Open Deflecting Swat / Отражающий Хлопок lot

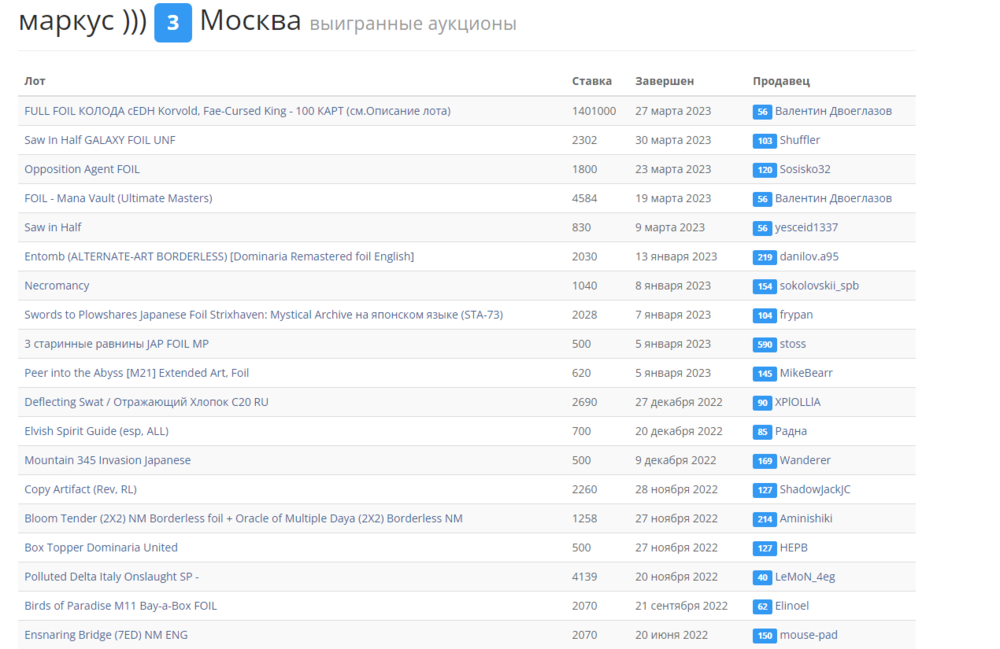tap(146, 402)
